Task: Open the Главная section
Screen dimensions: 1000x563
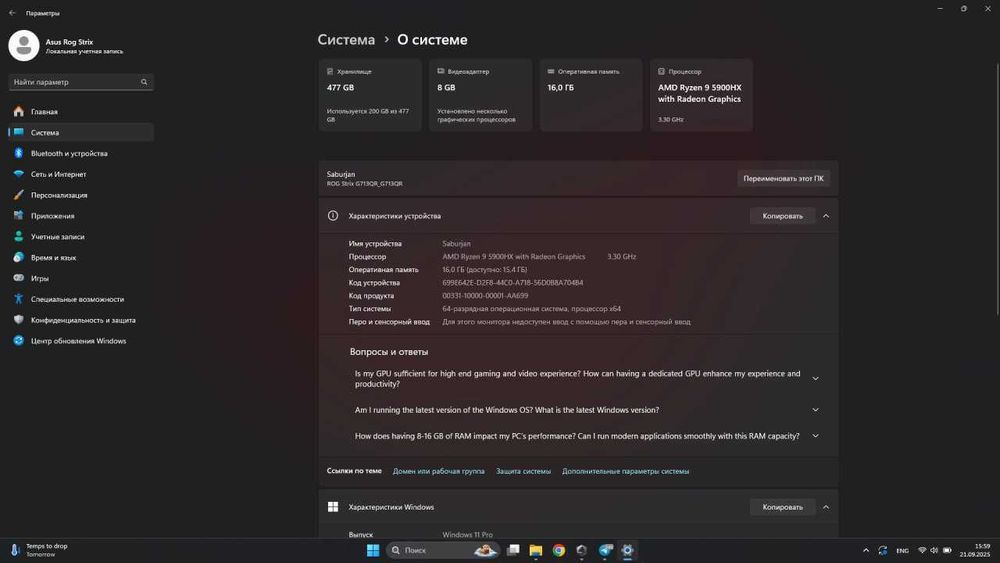Action: (x=81, y=112)
